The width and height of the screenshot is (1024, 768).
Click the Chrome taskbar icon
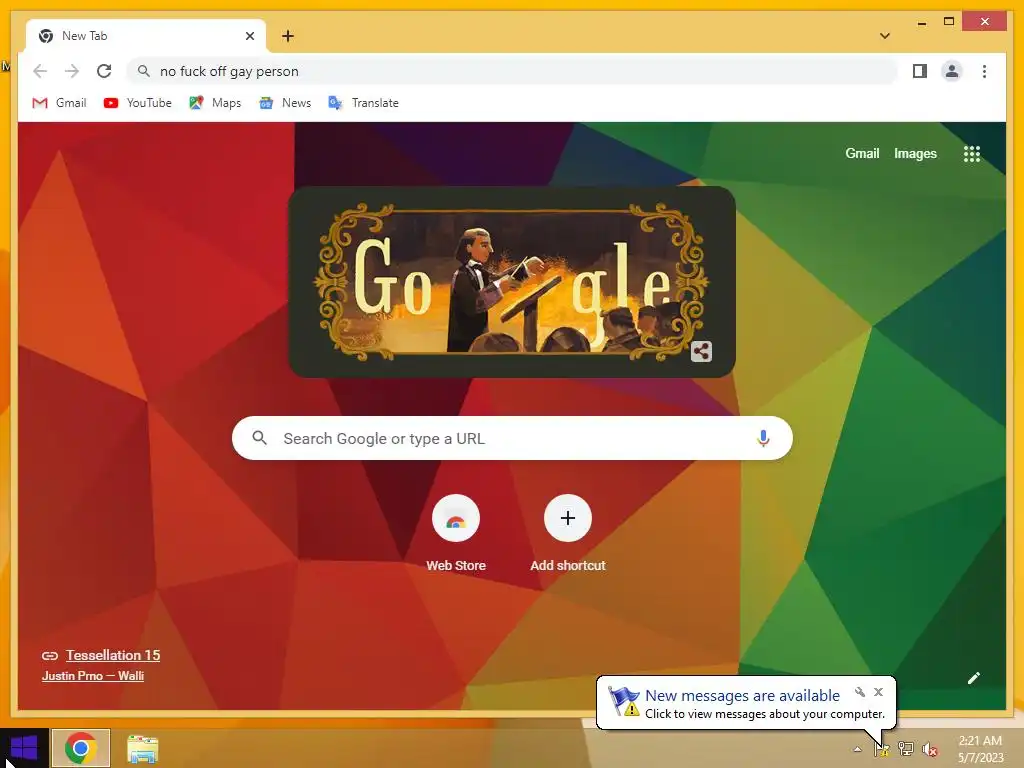(81, 748)
